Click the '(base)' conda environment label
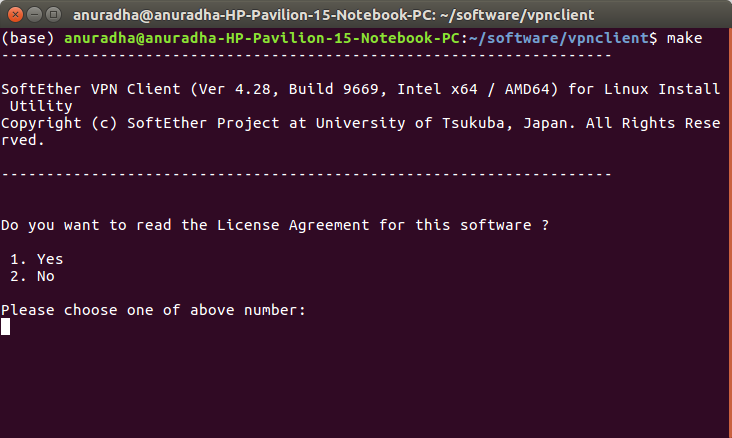 point(28,38)
